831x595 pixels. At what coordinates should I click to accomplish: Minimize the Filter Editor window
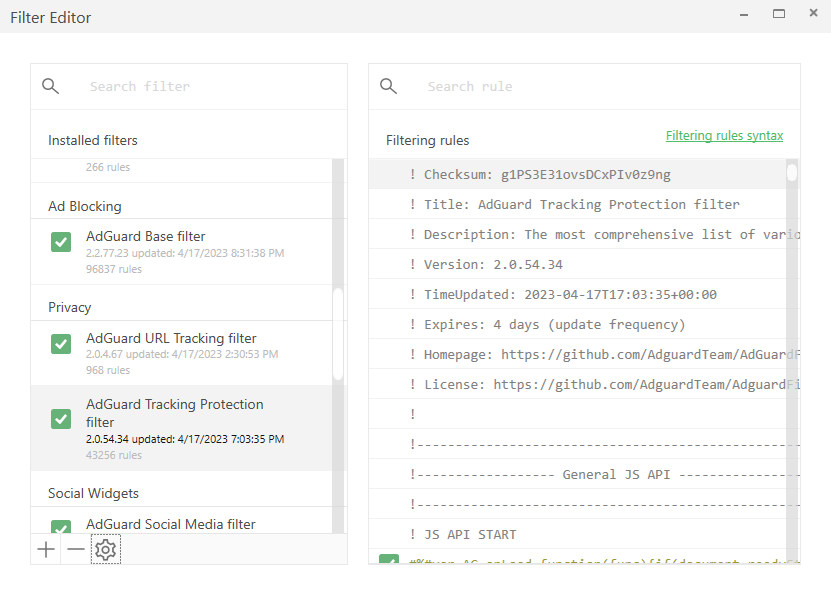point(744,15)
